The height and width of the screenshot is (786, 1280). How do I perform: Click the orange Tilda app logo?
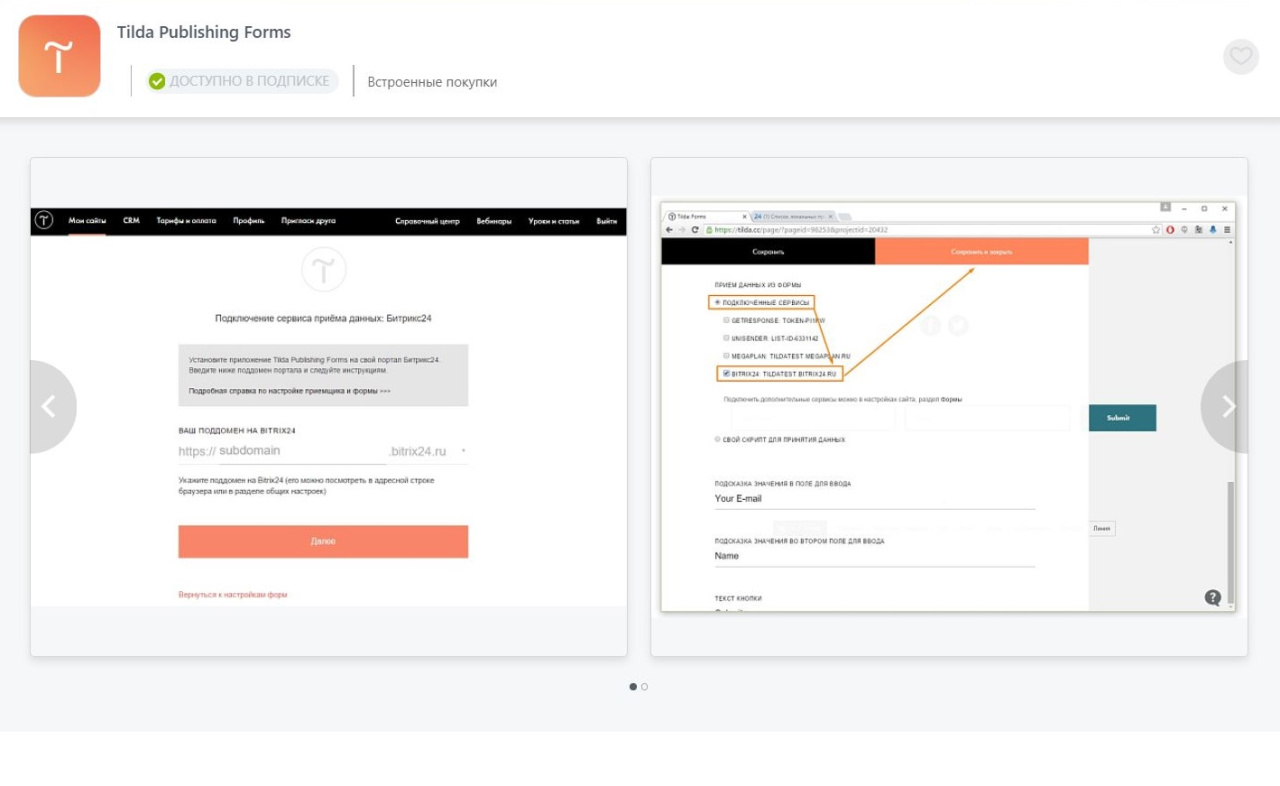click(59, 56)
